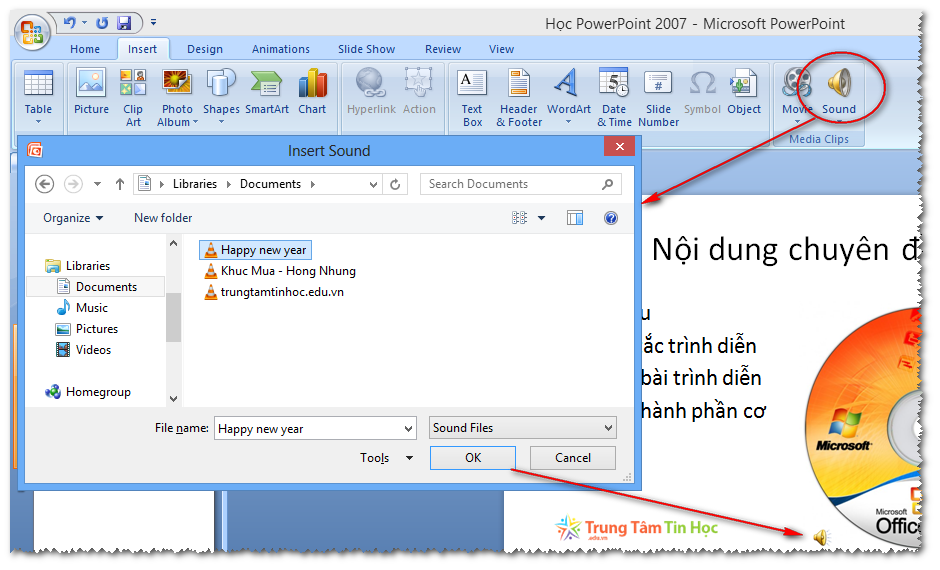
Task: Click inserted speaker icon on slide
Action: (822, 538)
